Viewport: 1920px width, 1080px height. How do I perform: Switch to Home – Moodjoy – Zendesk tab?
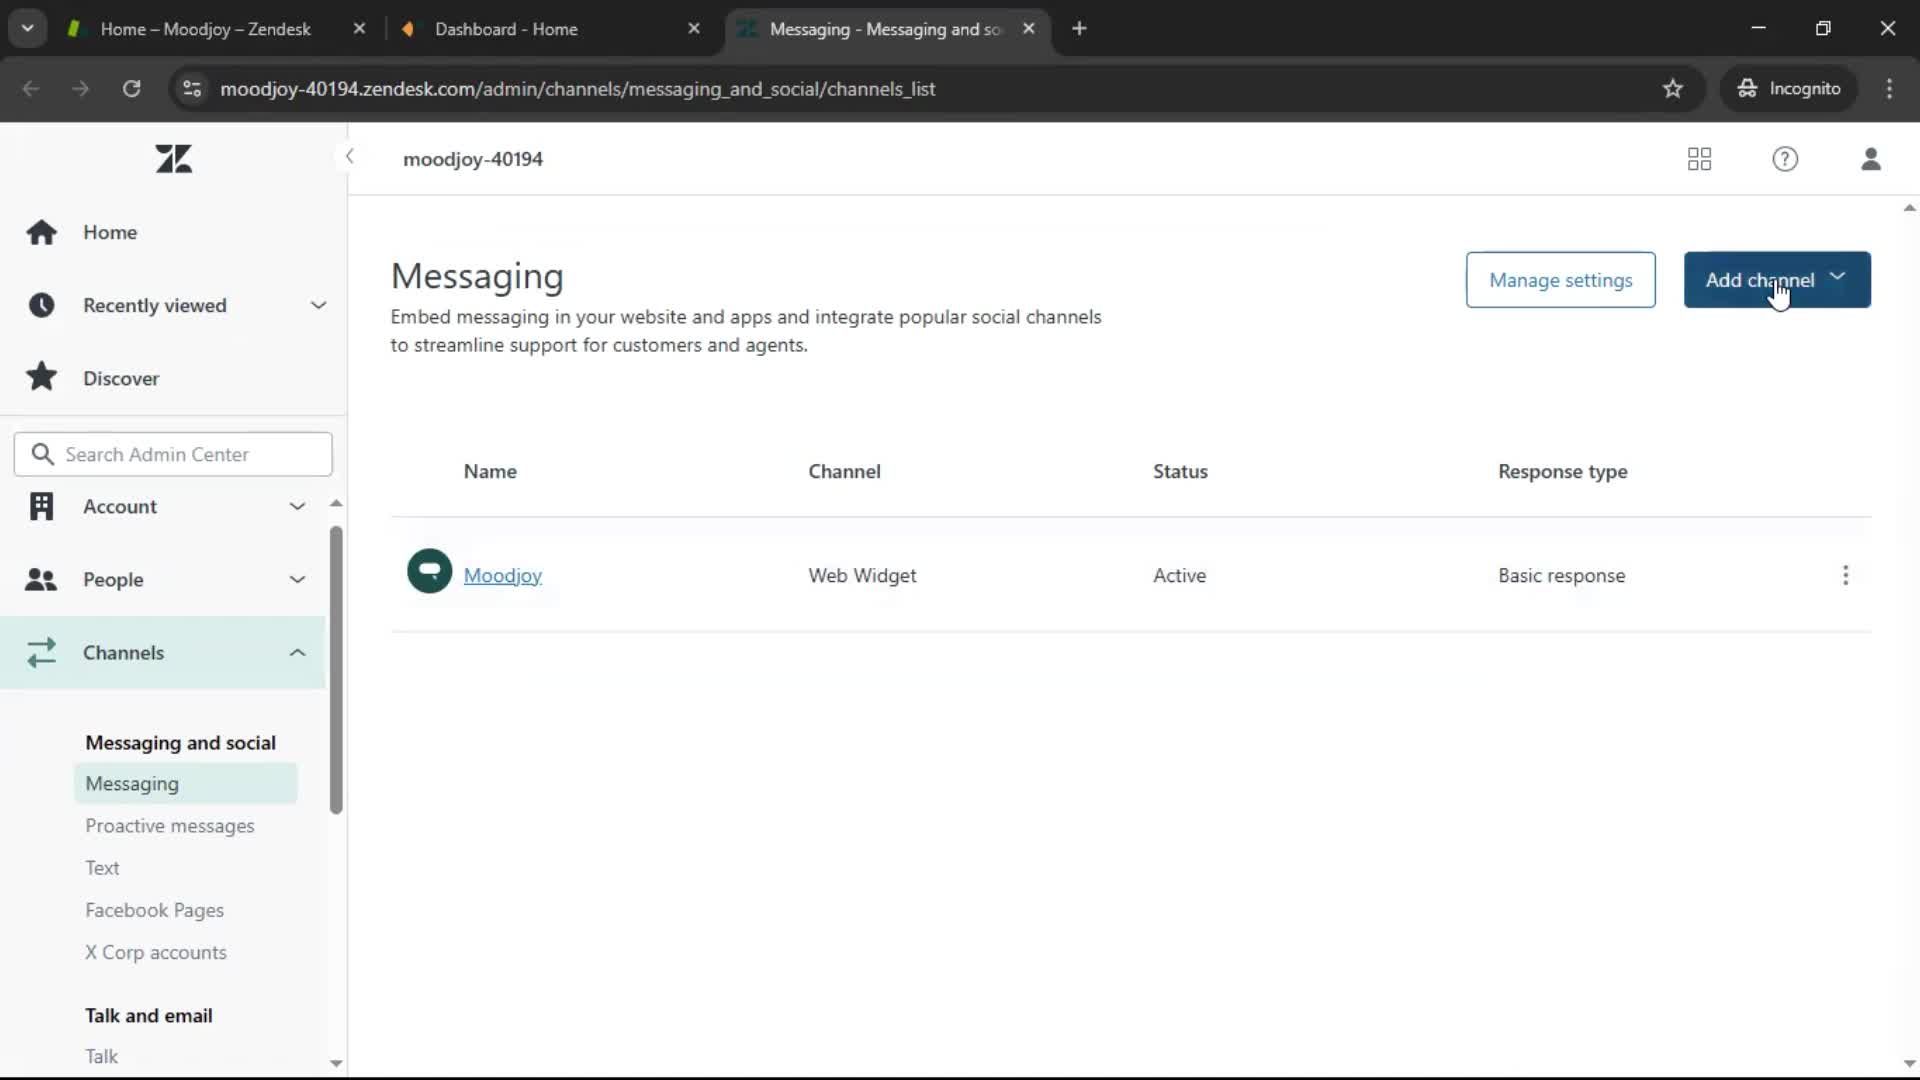[205, 29]
